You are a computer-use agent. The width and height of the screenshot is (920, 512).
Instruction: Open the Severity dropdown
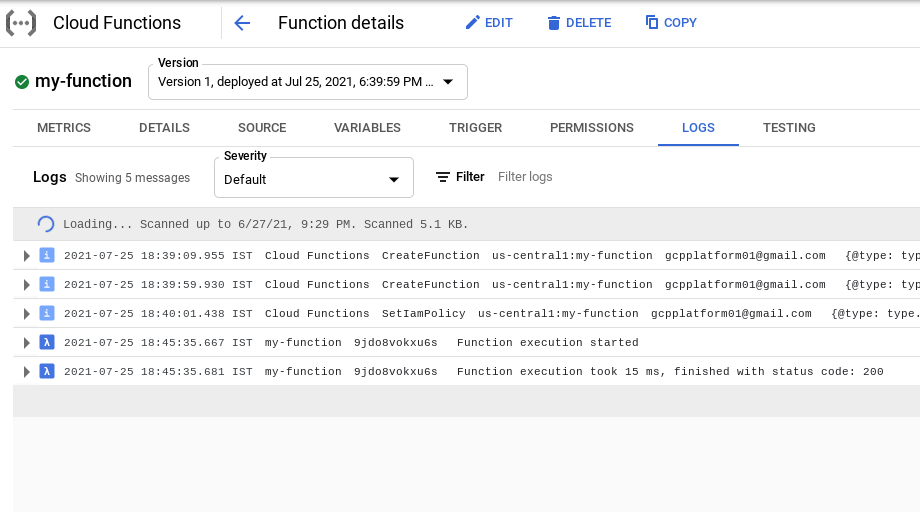313,179
